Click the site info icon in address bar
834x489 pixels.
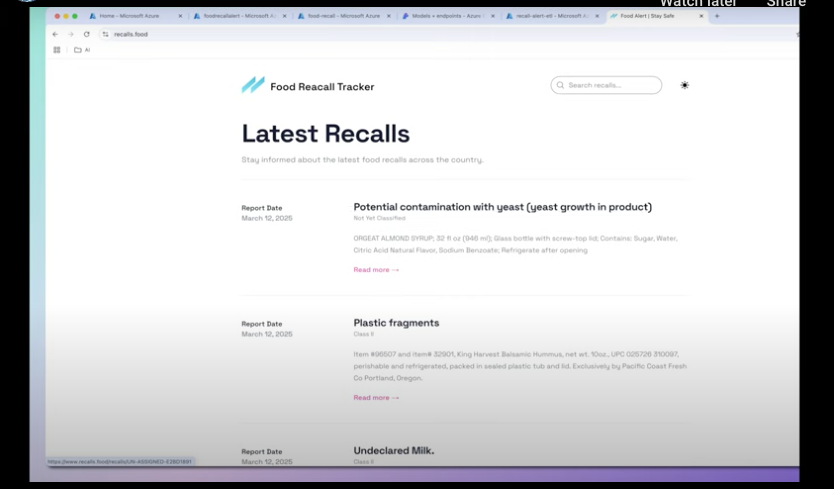tap(106, 34)
